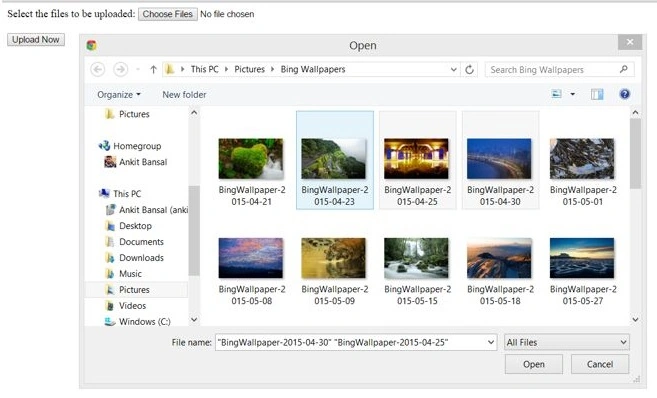Select BingWallpaper-2015-04-23 thumbnail
Image resolution: width=657 pixels, height=398 pixels.
pos(334,160)
